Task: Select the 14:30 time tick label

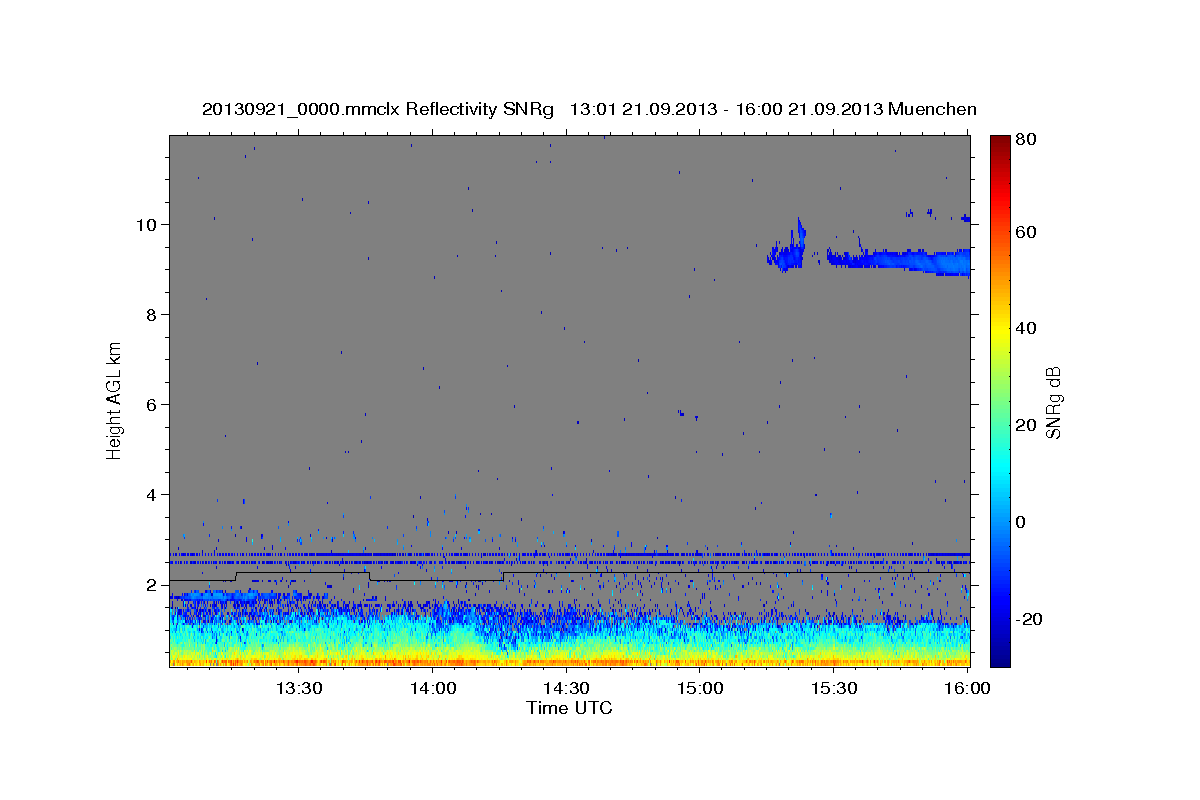Action: point(566,688)
